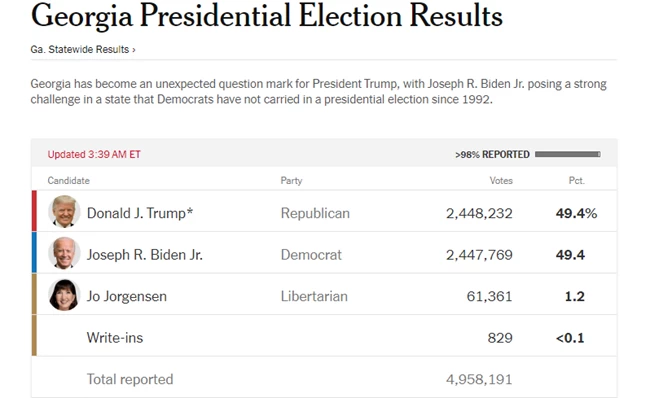Viewport: 650px width, 398px height.
Task: Click the Georgia Presidential Election Results headline
Action: pyautogui.click(x=267, y=17)
